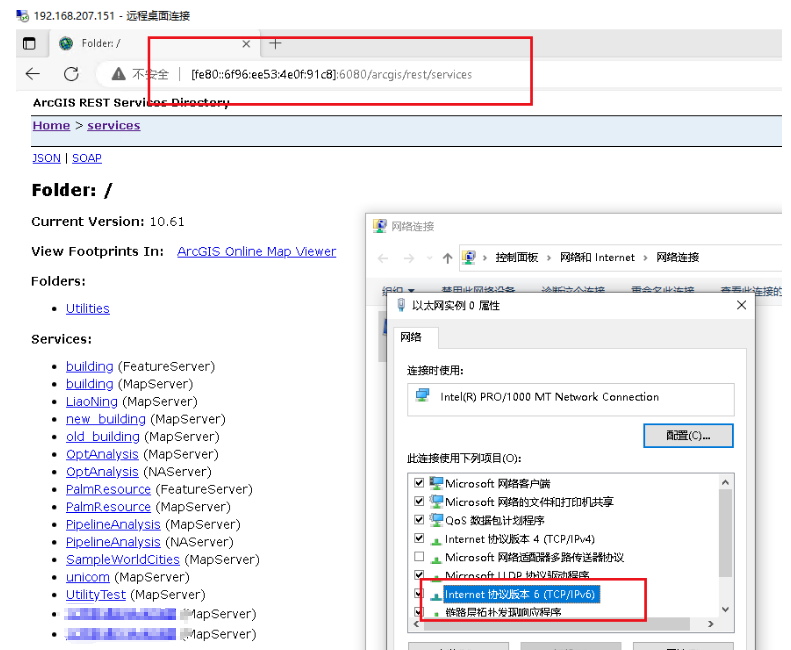
Task: Click the items list scroll-down arrow
Action: (725, 610)
